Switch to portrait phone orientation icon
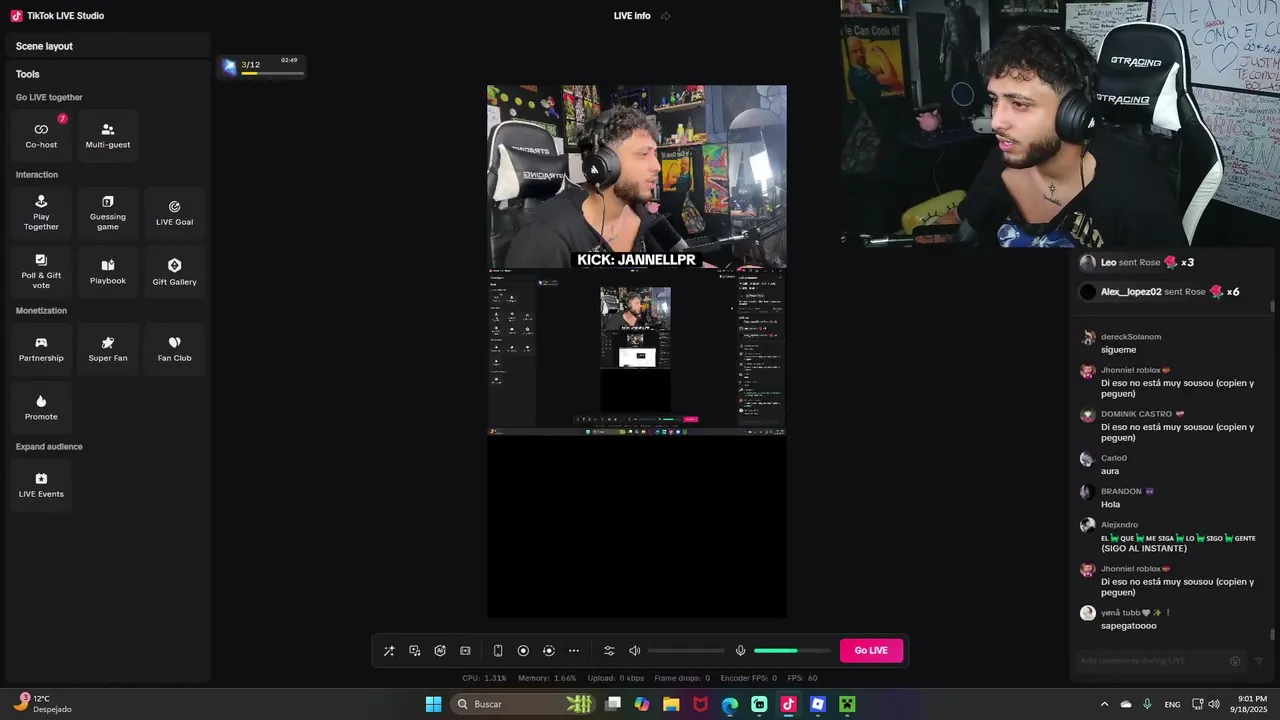Screen dimensions: 1280x720 (498, 651)
